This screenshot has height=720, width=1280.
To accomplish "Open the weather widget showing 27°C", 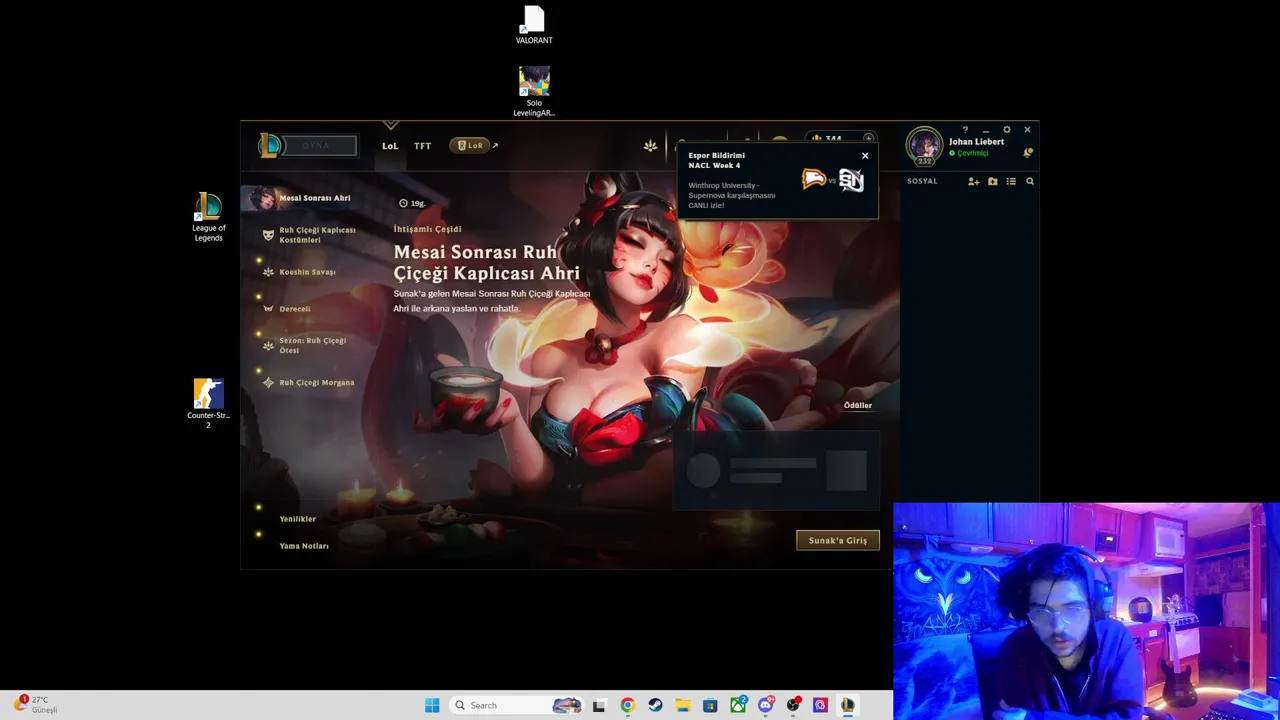I will click(35, 704).
